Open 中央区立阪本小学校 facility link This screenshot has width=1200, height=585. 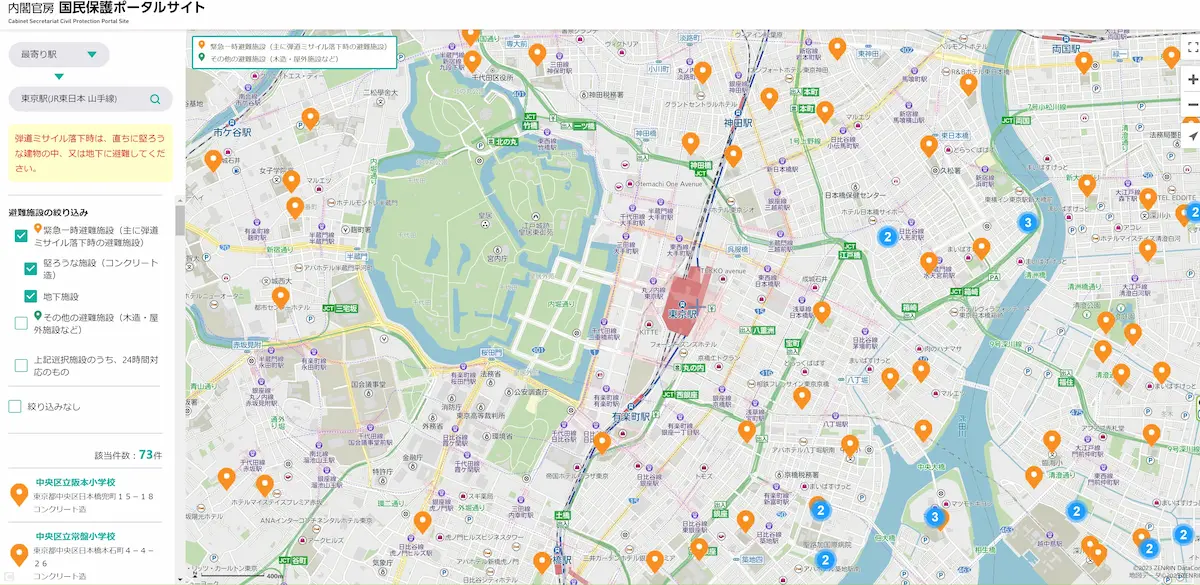76,482
